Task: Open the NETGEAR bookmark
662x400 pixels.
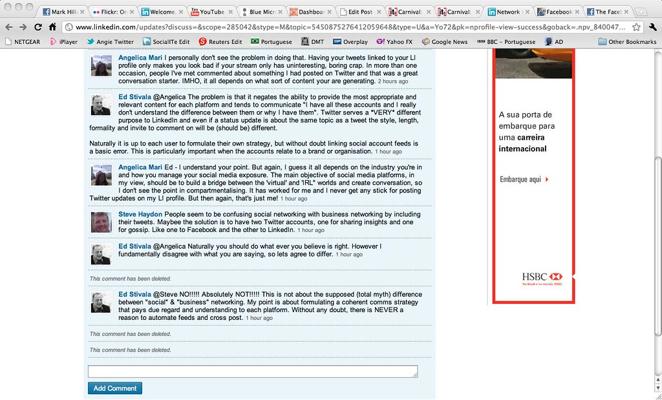Action: [x=26, y=43]
